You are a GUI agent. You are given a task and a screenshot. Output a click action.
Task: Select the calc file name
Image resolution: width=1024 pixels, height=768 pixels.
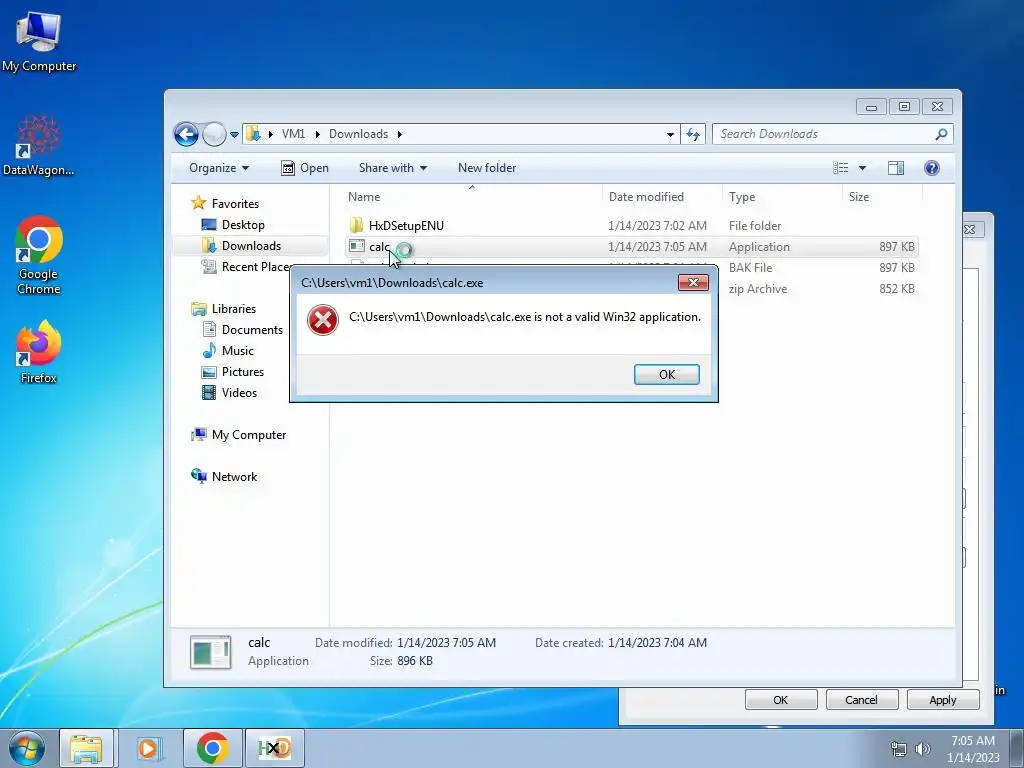379,247
